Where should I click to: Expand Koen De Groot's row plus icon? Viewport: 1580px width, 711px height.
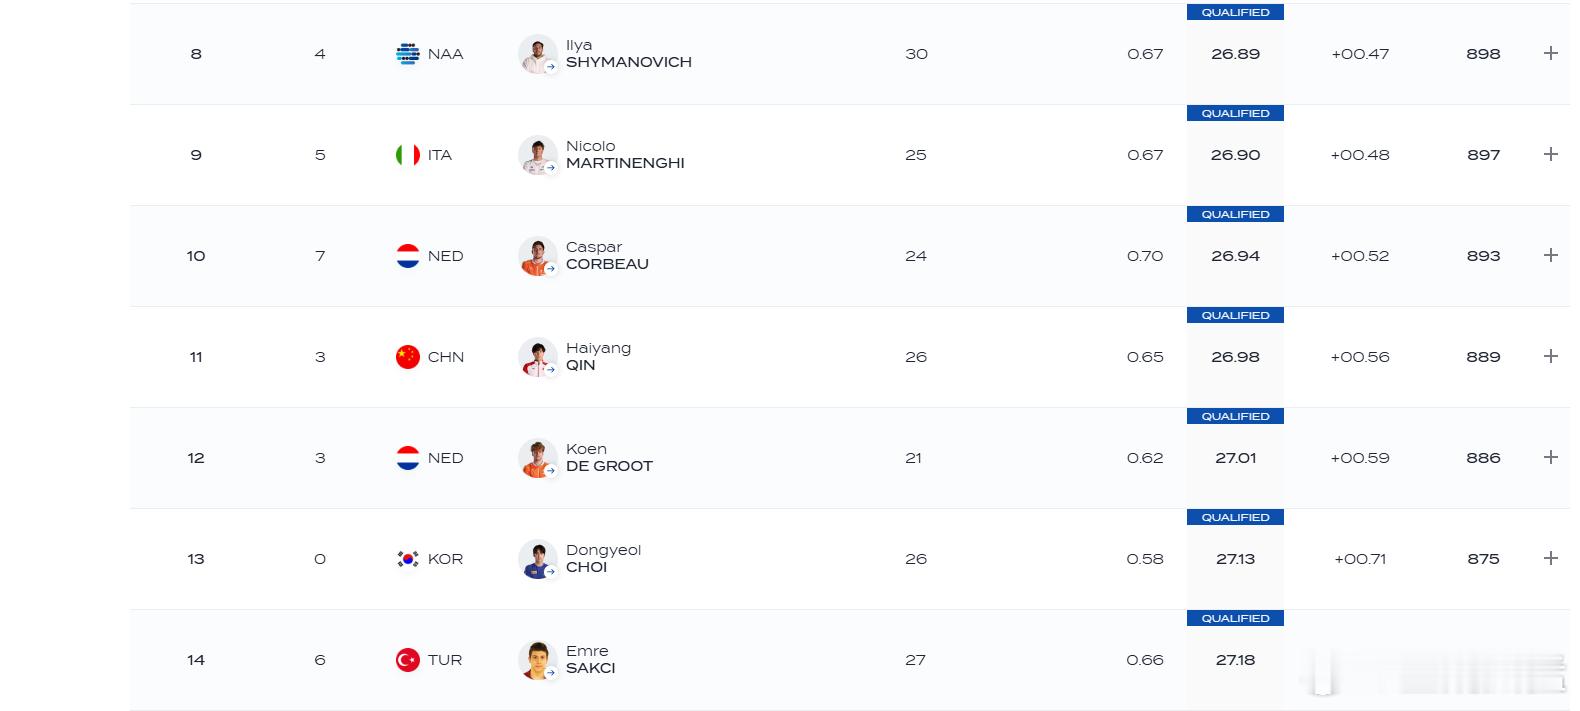click(1551, 457)
